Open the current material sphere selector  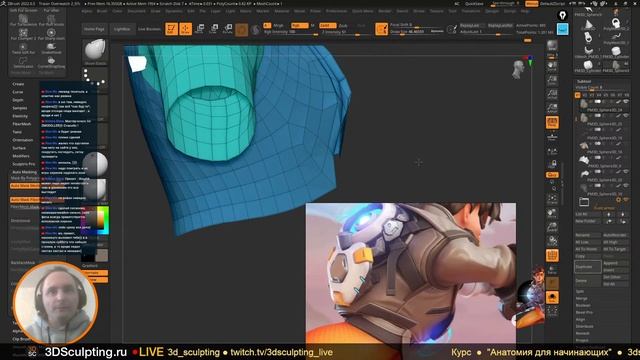[x=95, y=164]
